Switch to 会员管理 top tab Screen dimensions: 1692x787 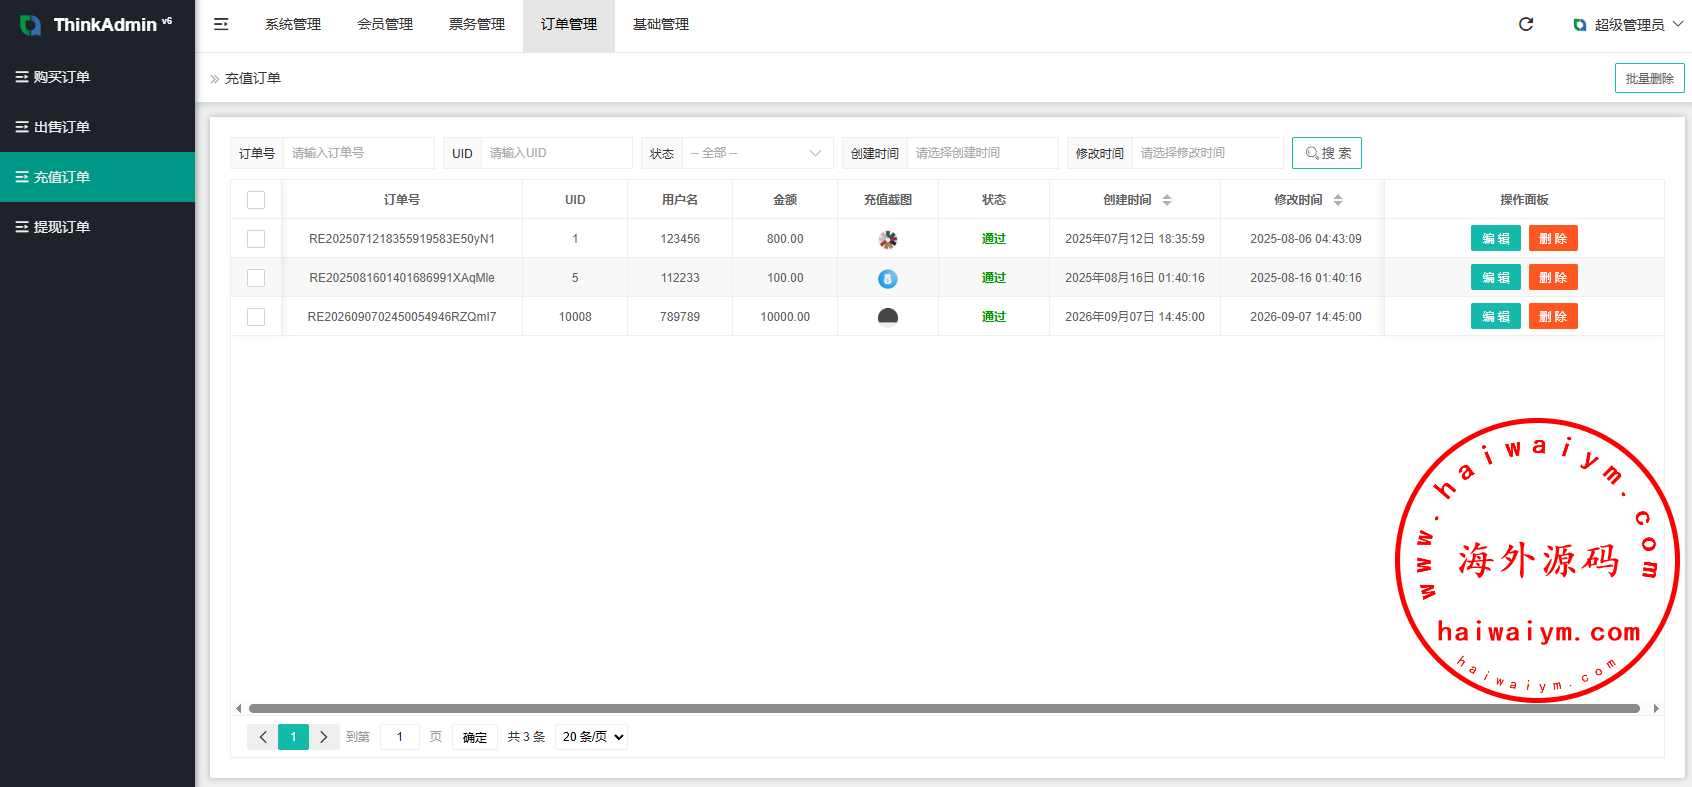[385, 24]
